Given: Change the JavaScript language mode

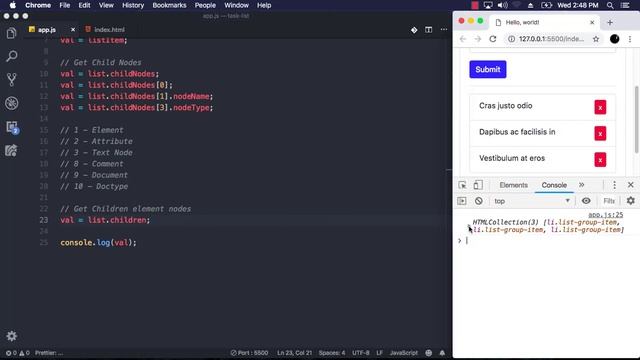Looking at the screenshot, I should point(404,353).
